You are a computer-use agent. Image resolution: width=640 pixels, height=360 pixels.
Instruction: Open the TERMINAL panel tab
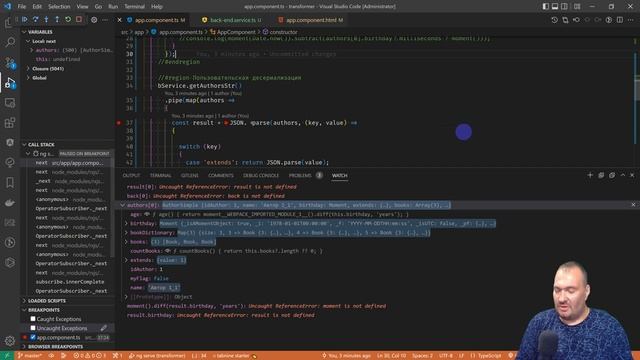pos(160,176)
